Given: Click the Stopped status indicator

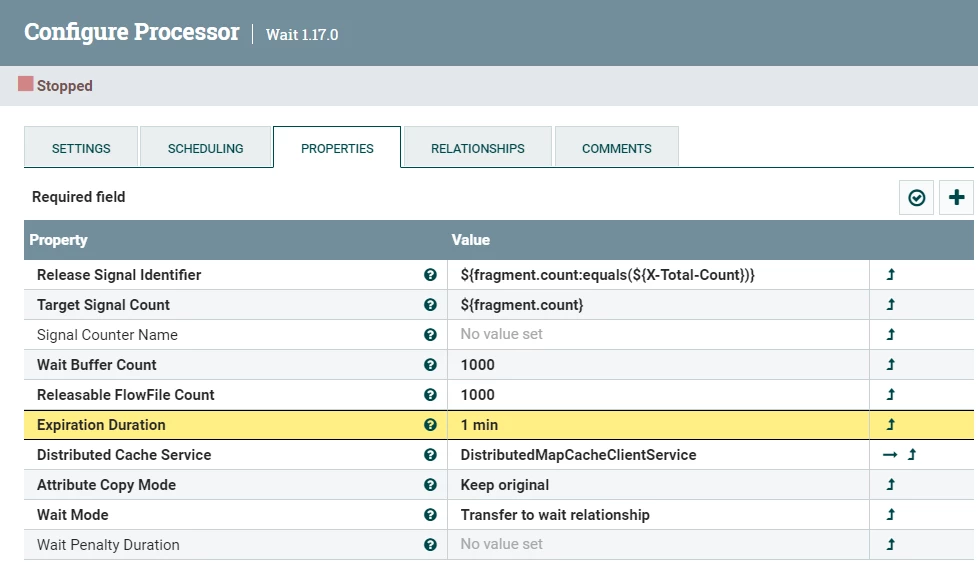Looking at the screenshot, I should click(56, 85).
